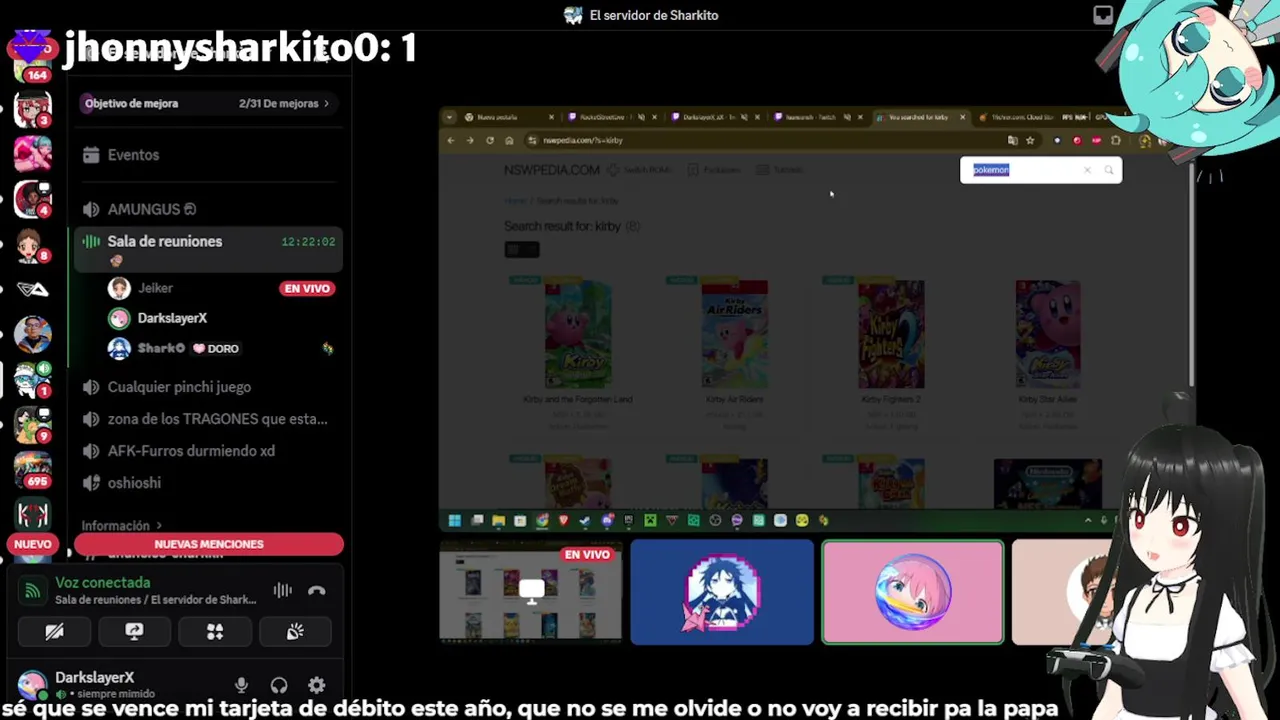
Task: Open the activities launcher button
Action: [214, 632]
